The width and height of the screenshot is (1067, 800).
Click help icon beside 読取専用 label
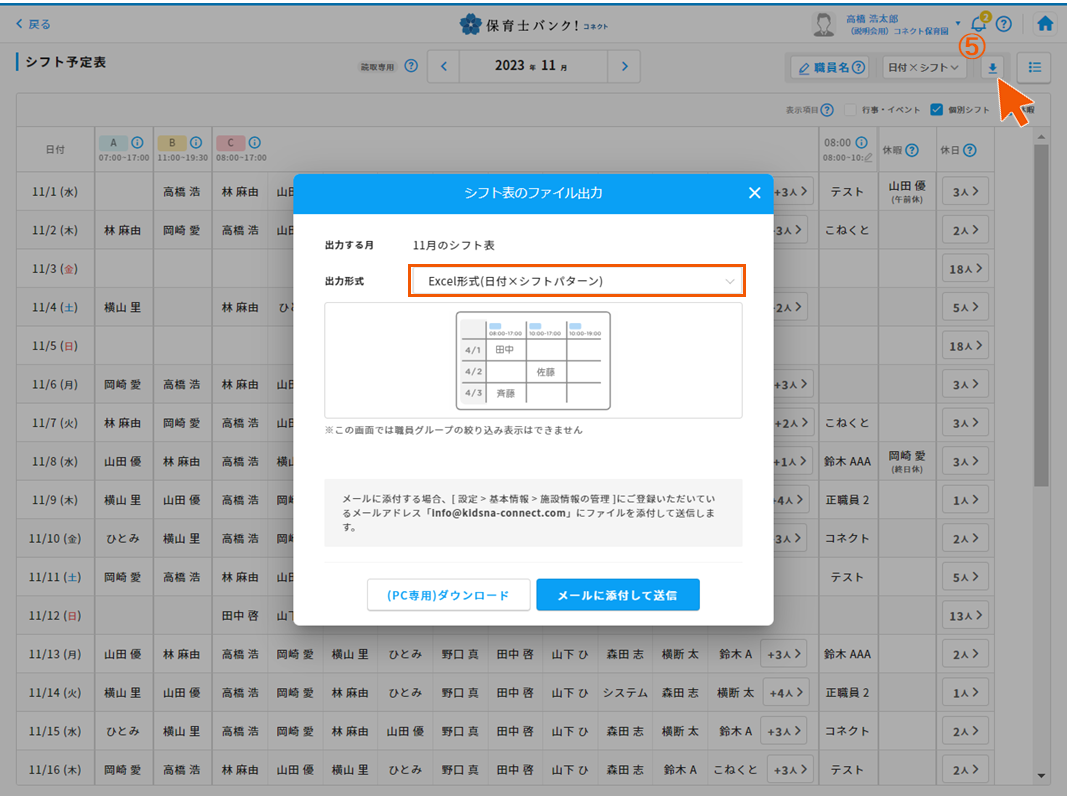pos(411,67)
